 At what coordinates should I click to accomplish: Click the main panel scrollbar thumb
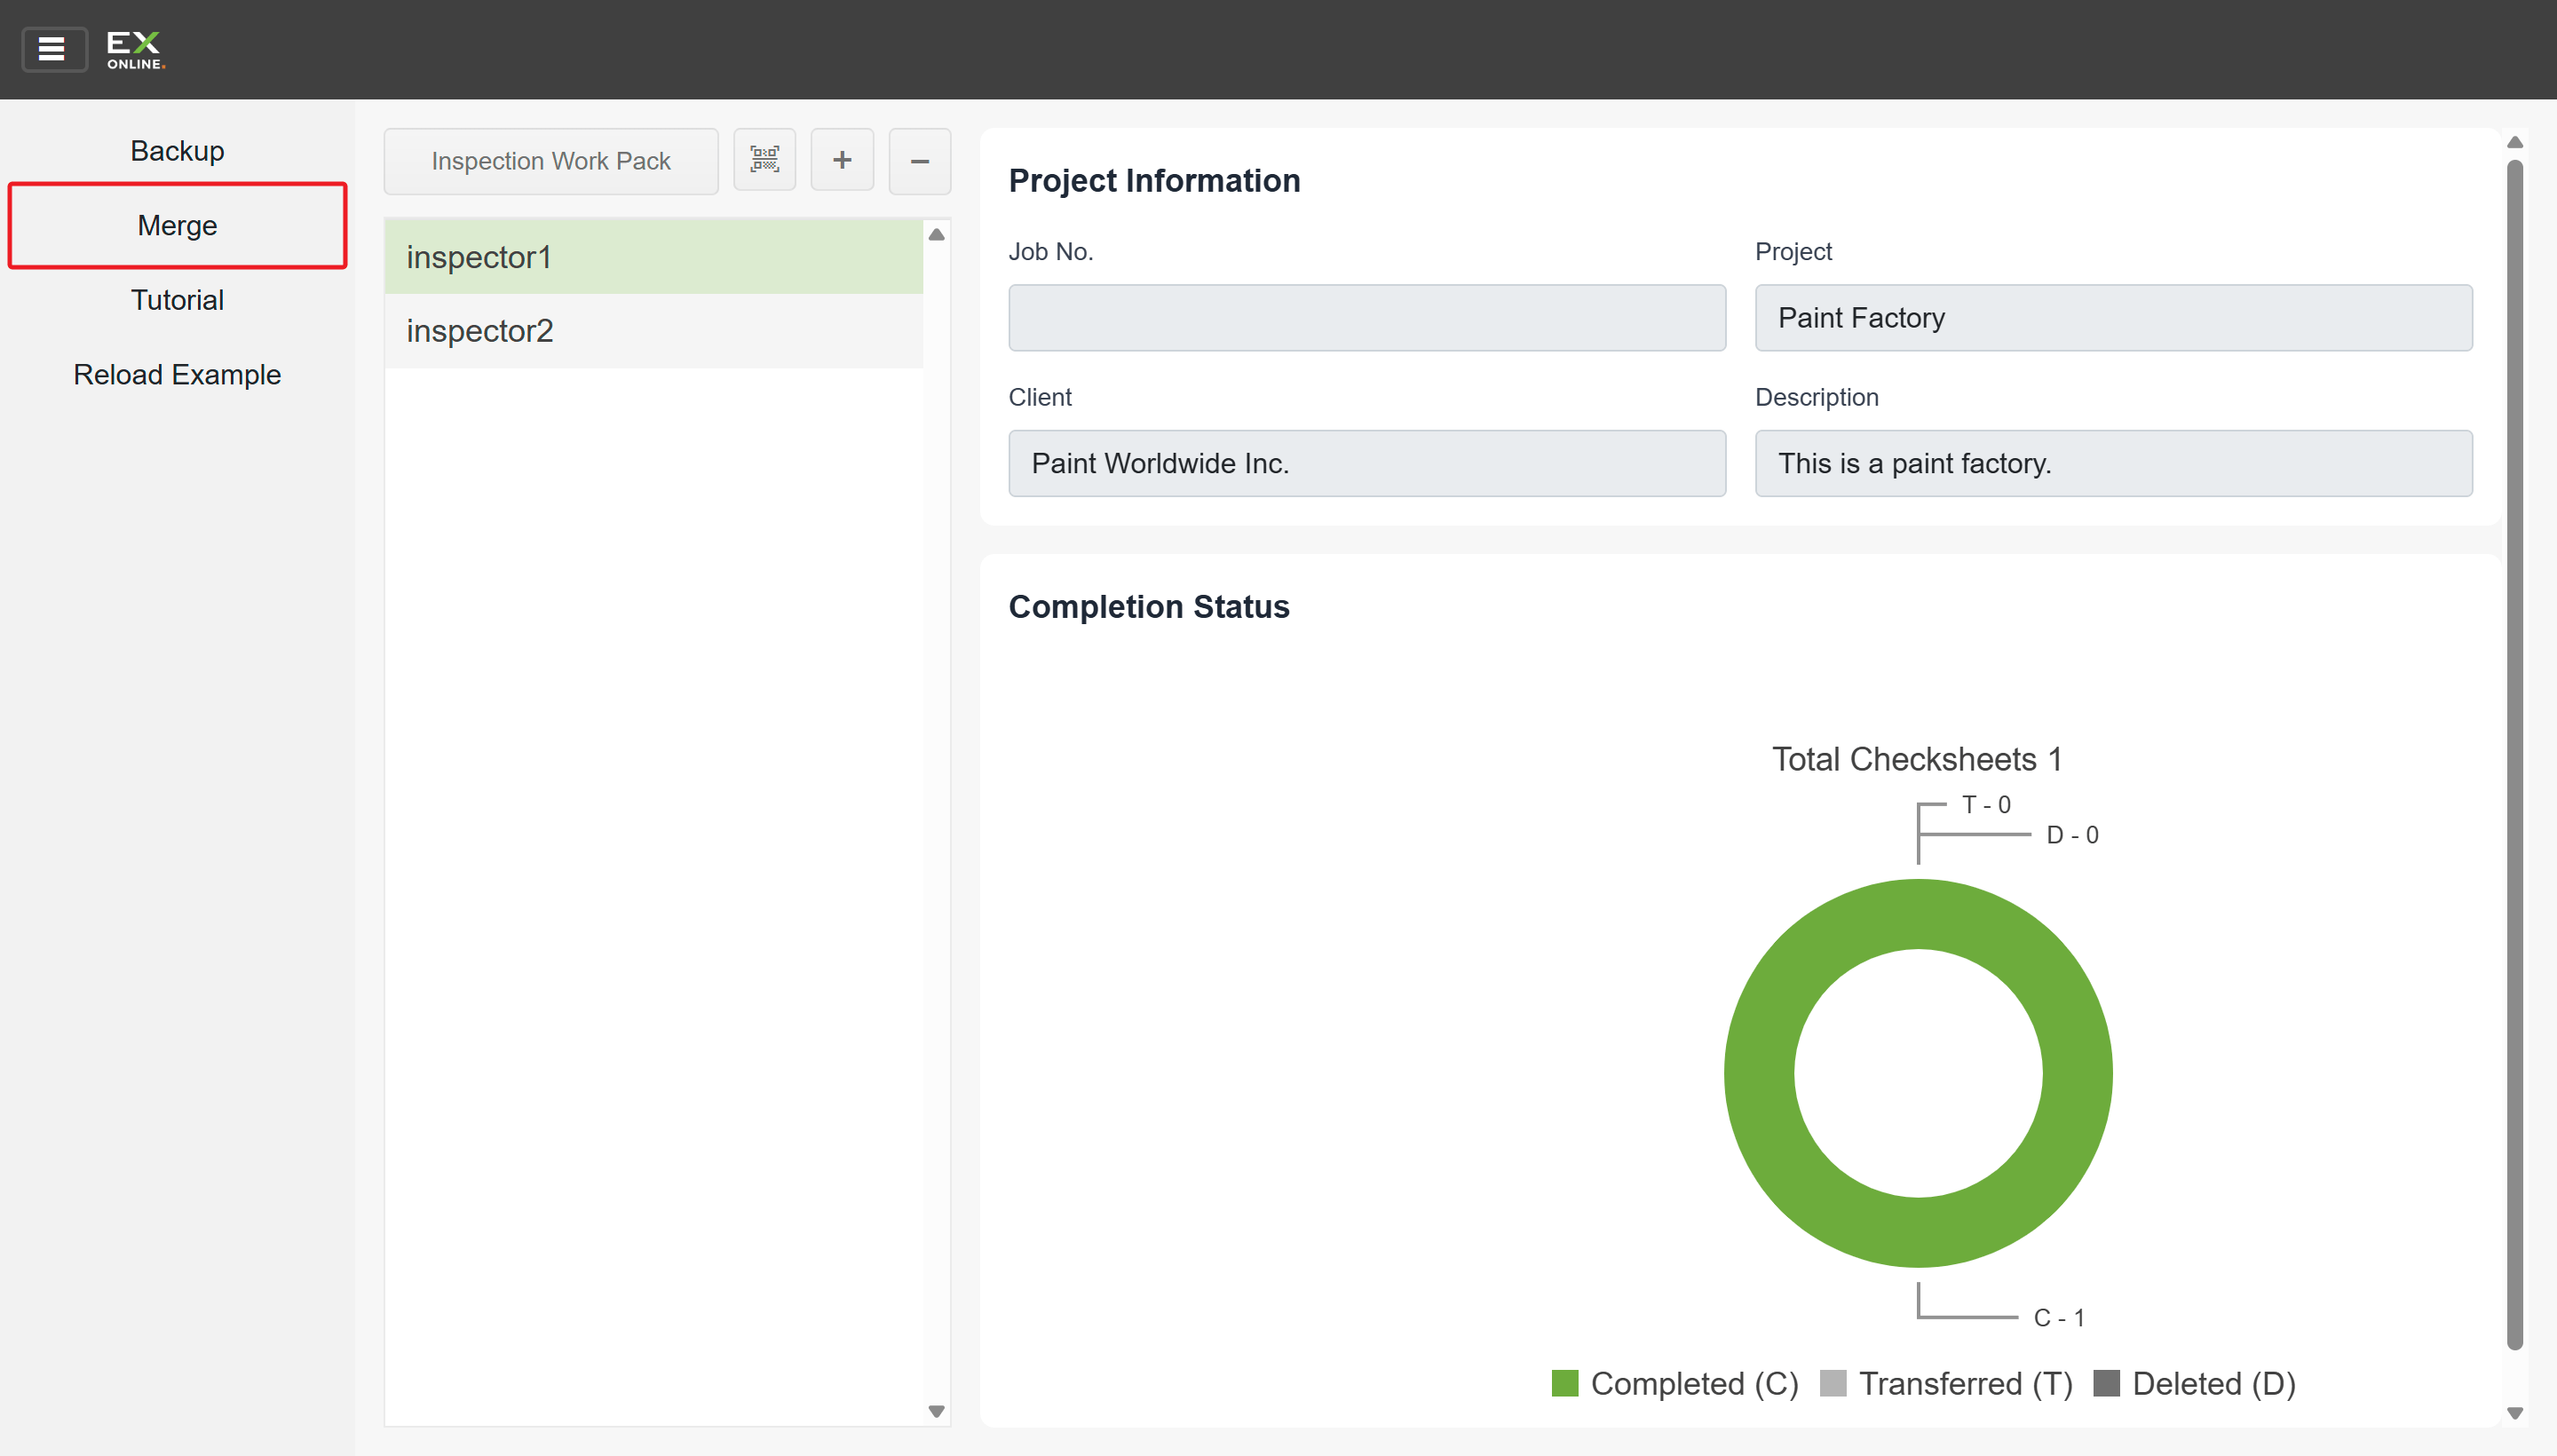click(2514, 755)
